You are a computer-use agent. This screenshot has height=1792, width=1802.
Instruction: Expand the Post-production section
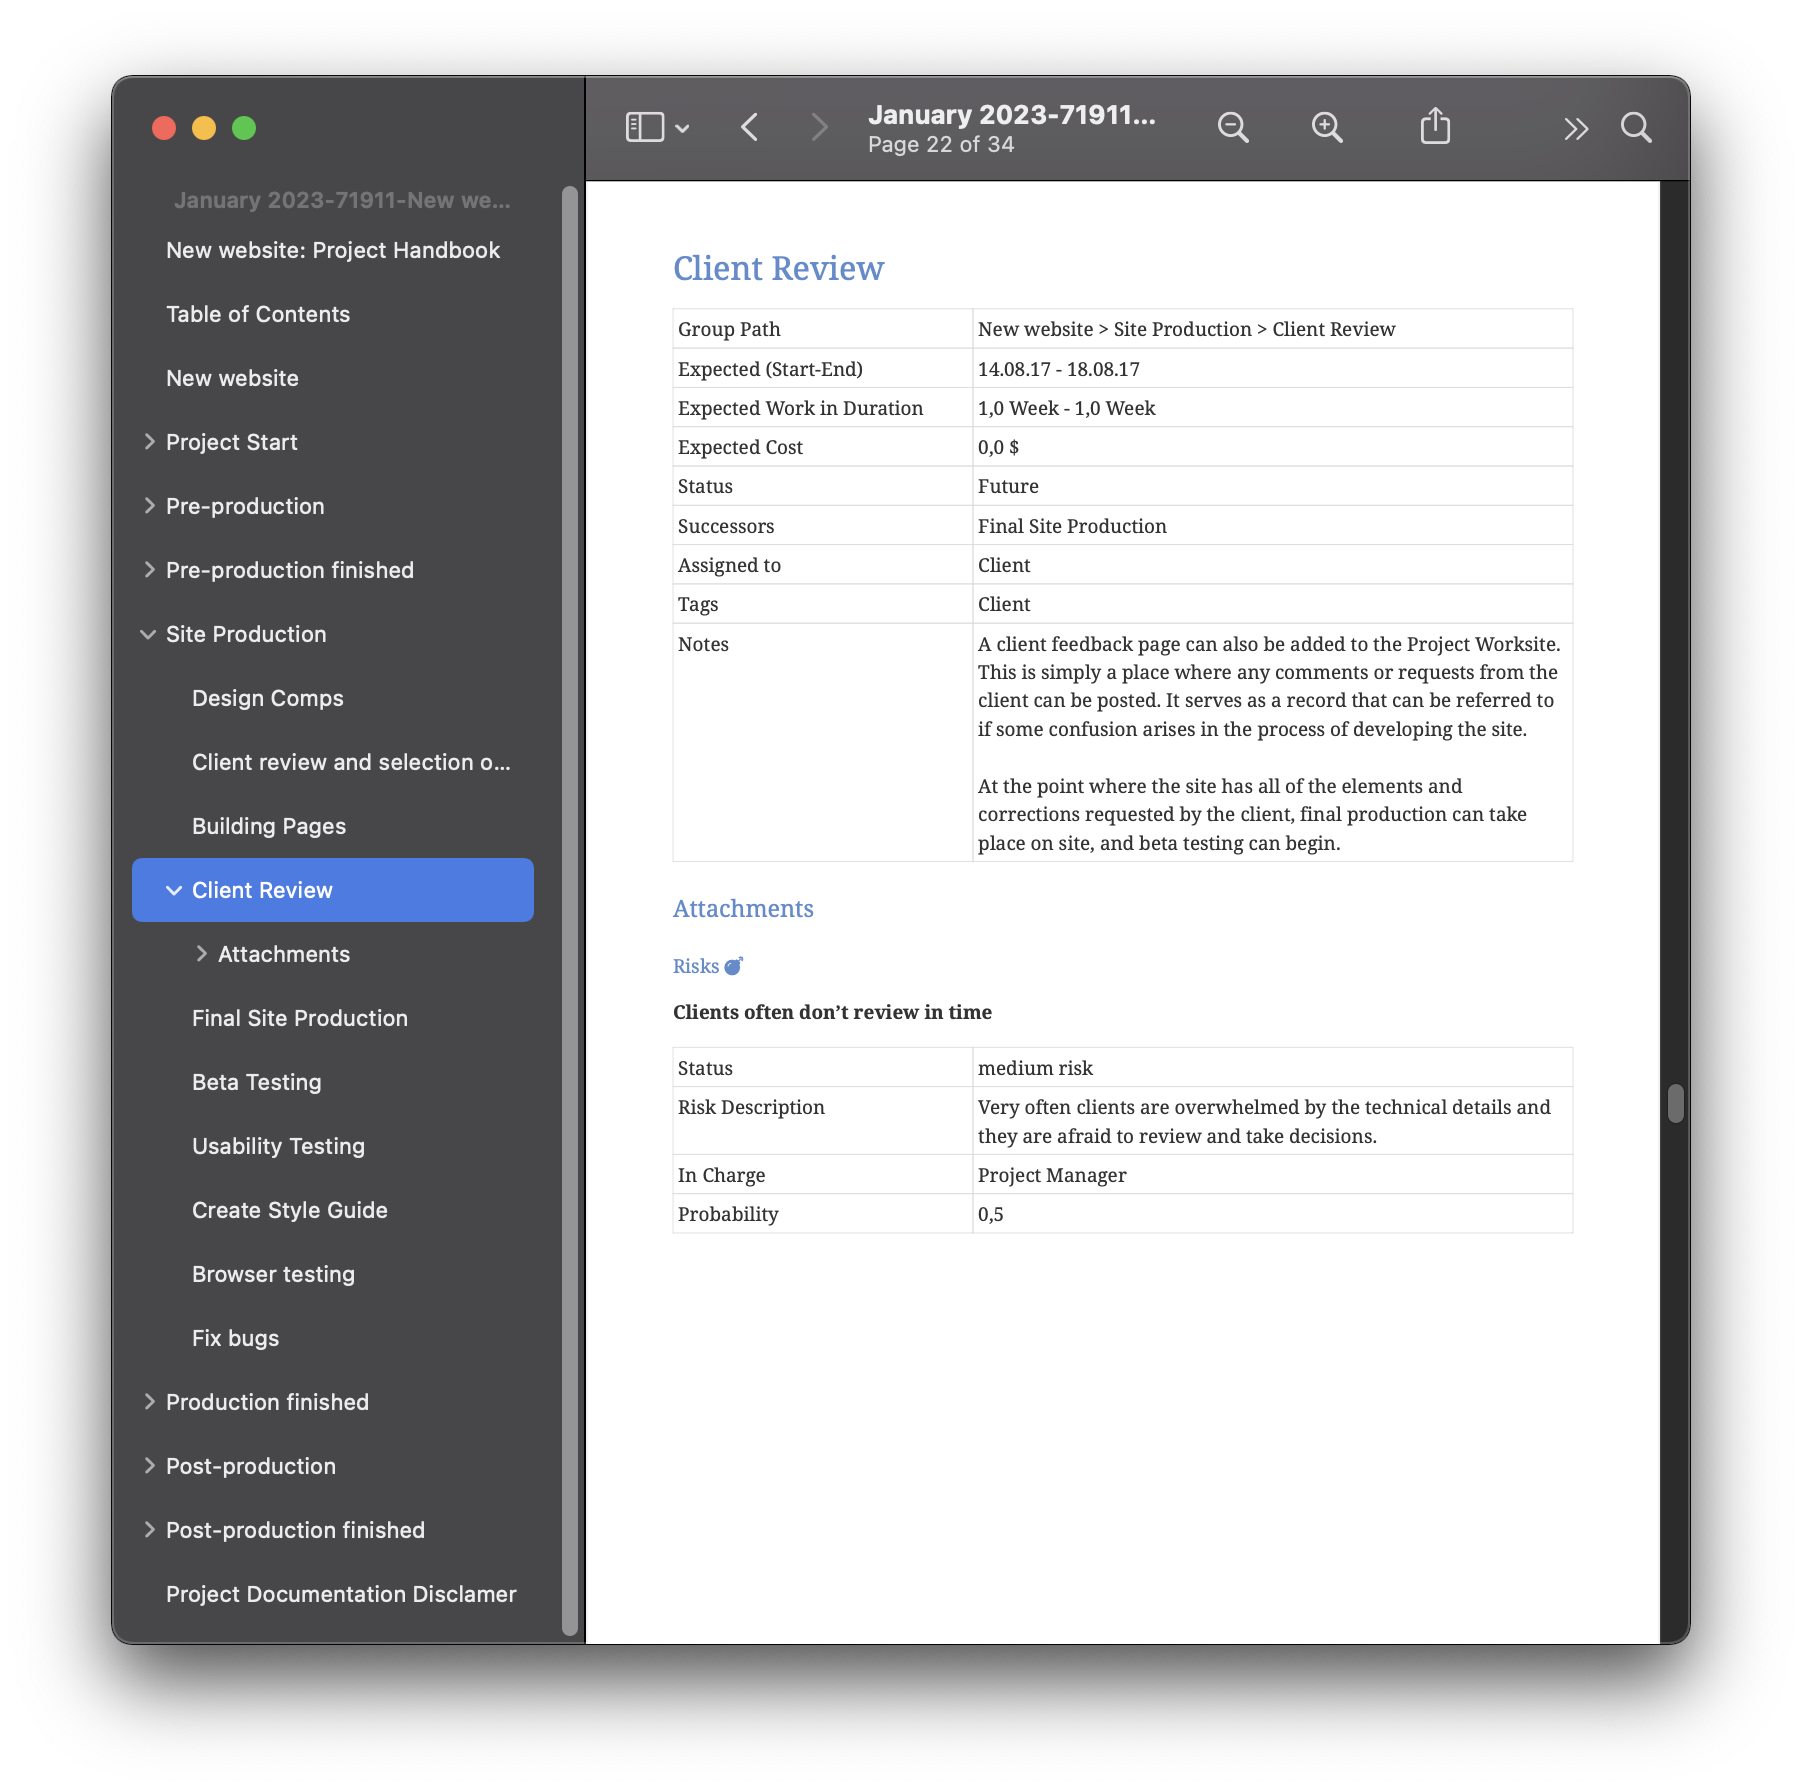pos(149,1466)
